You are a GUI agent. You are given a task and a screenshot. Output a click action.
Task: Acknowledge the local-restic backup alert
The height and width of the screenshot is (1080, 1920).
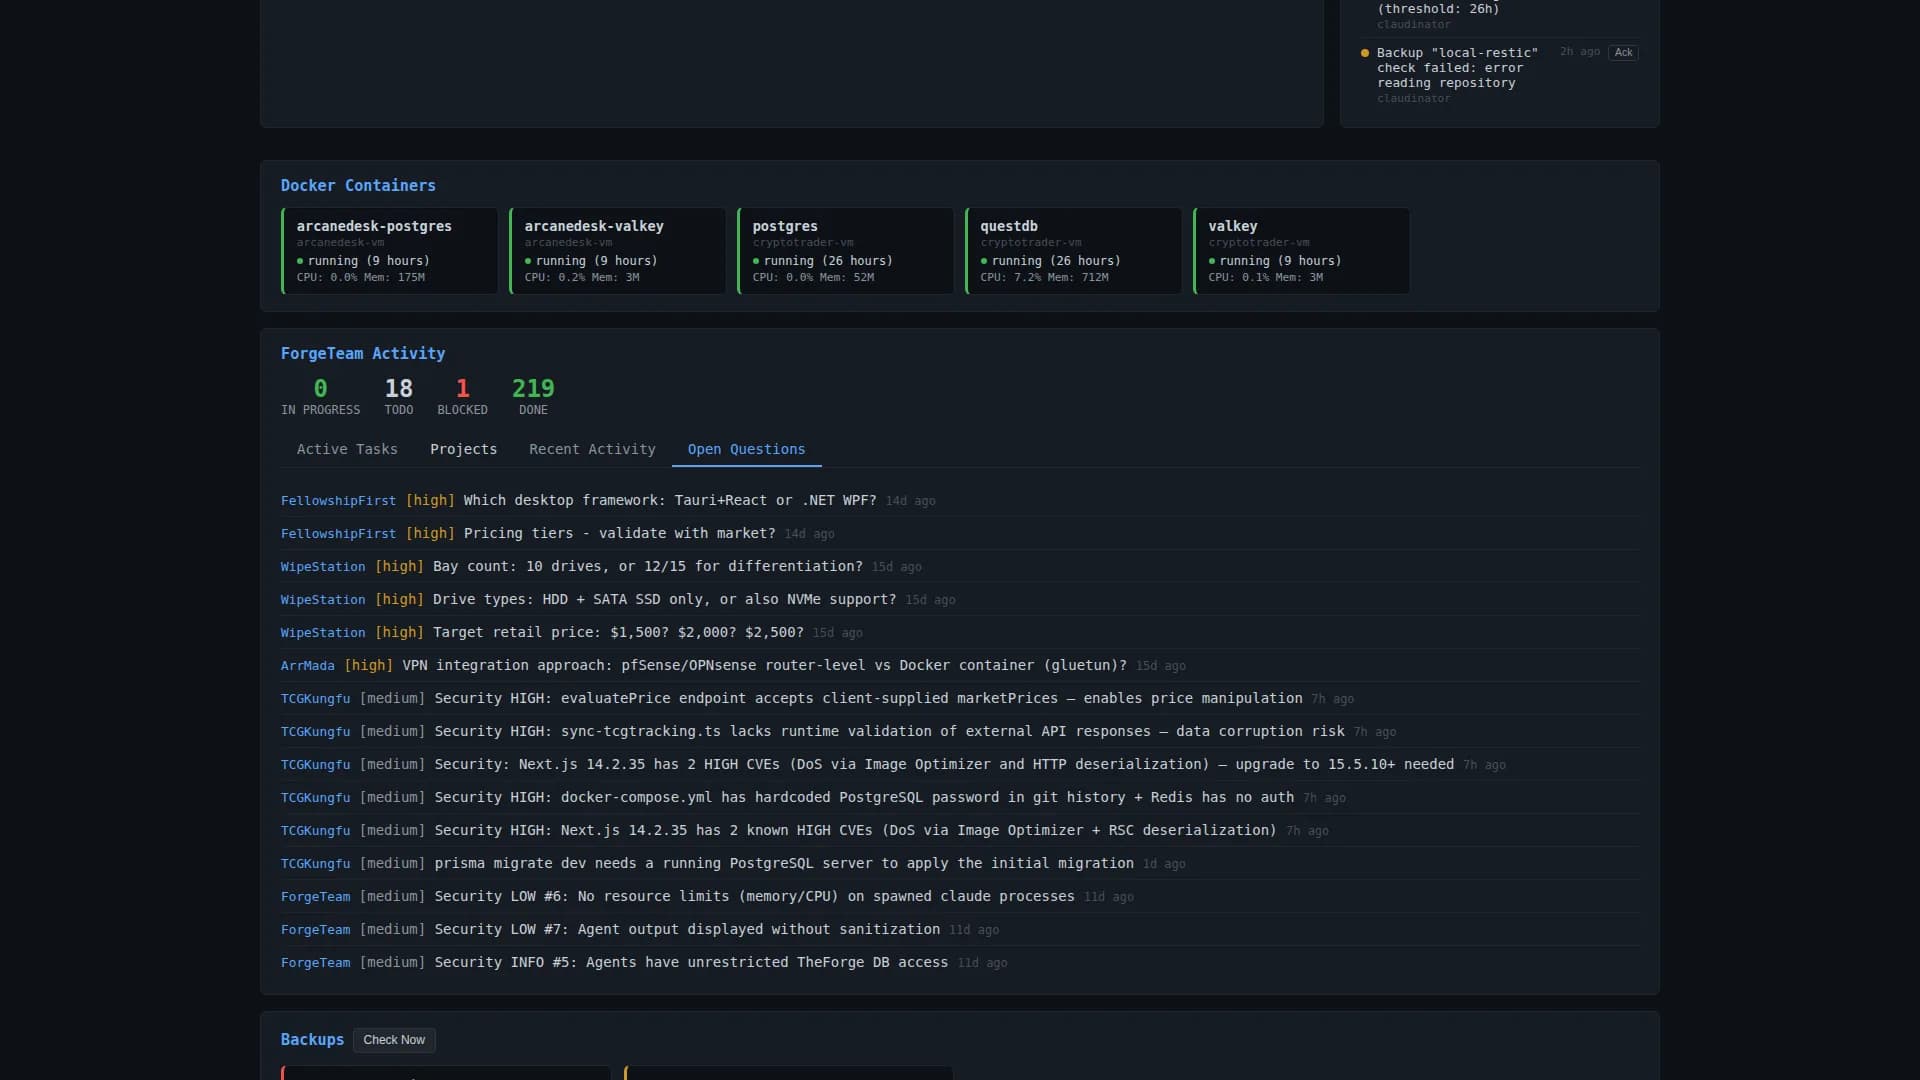(1623, 52)
